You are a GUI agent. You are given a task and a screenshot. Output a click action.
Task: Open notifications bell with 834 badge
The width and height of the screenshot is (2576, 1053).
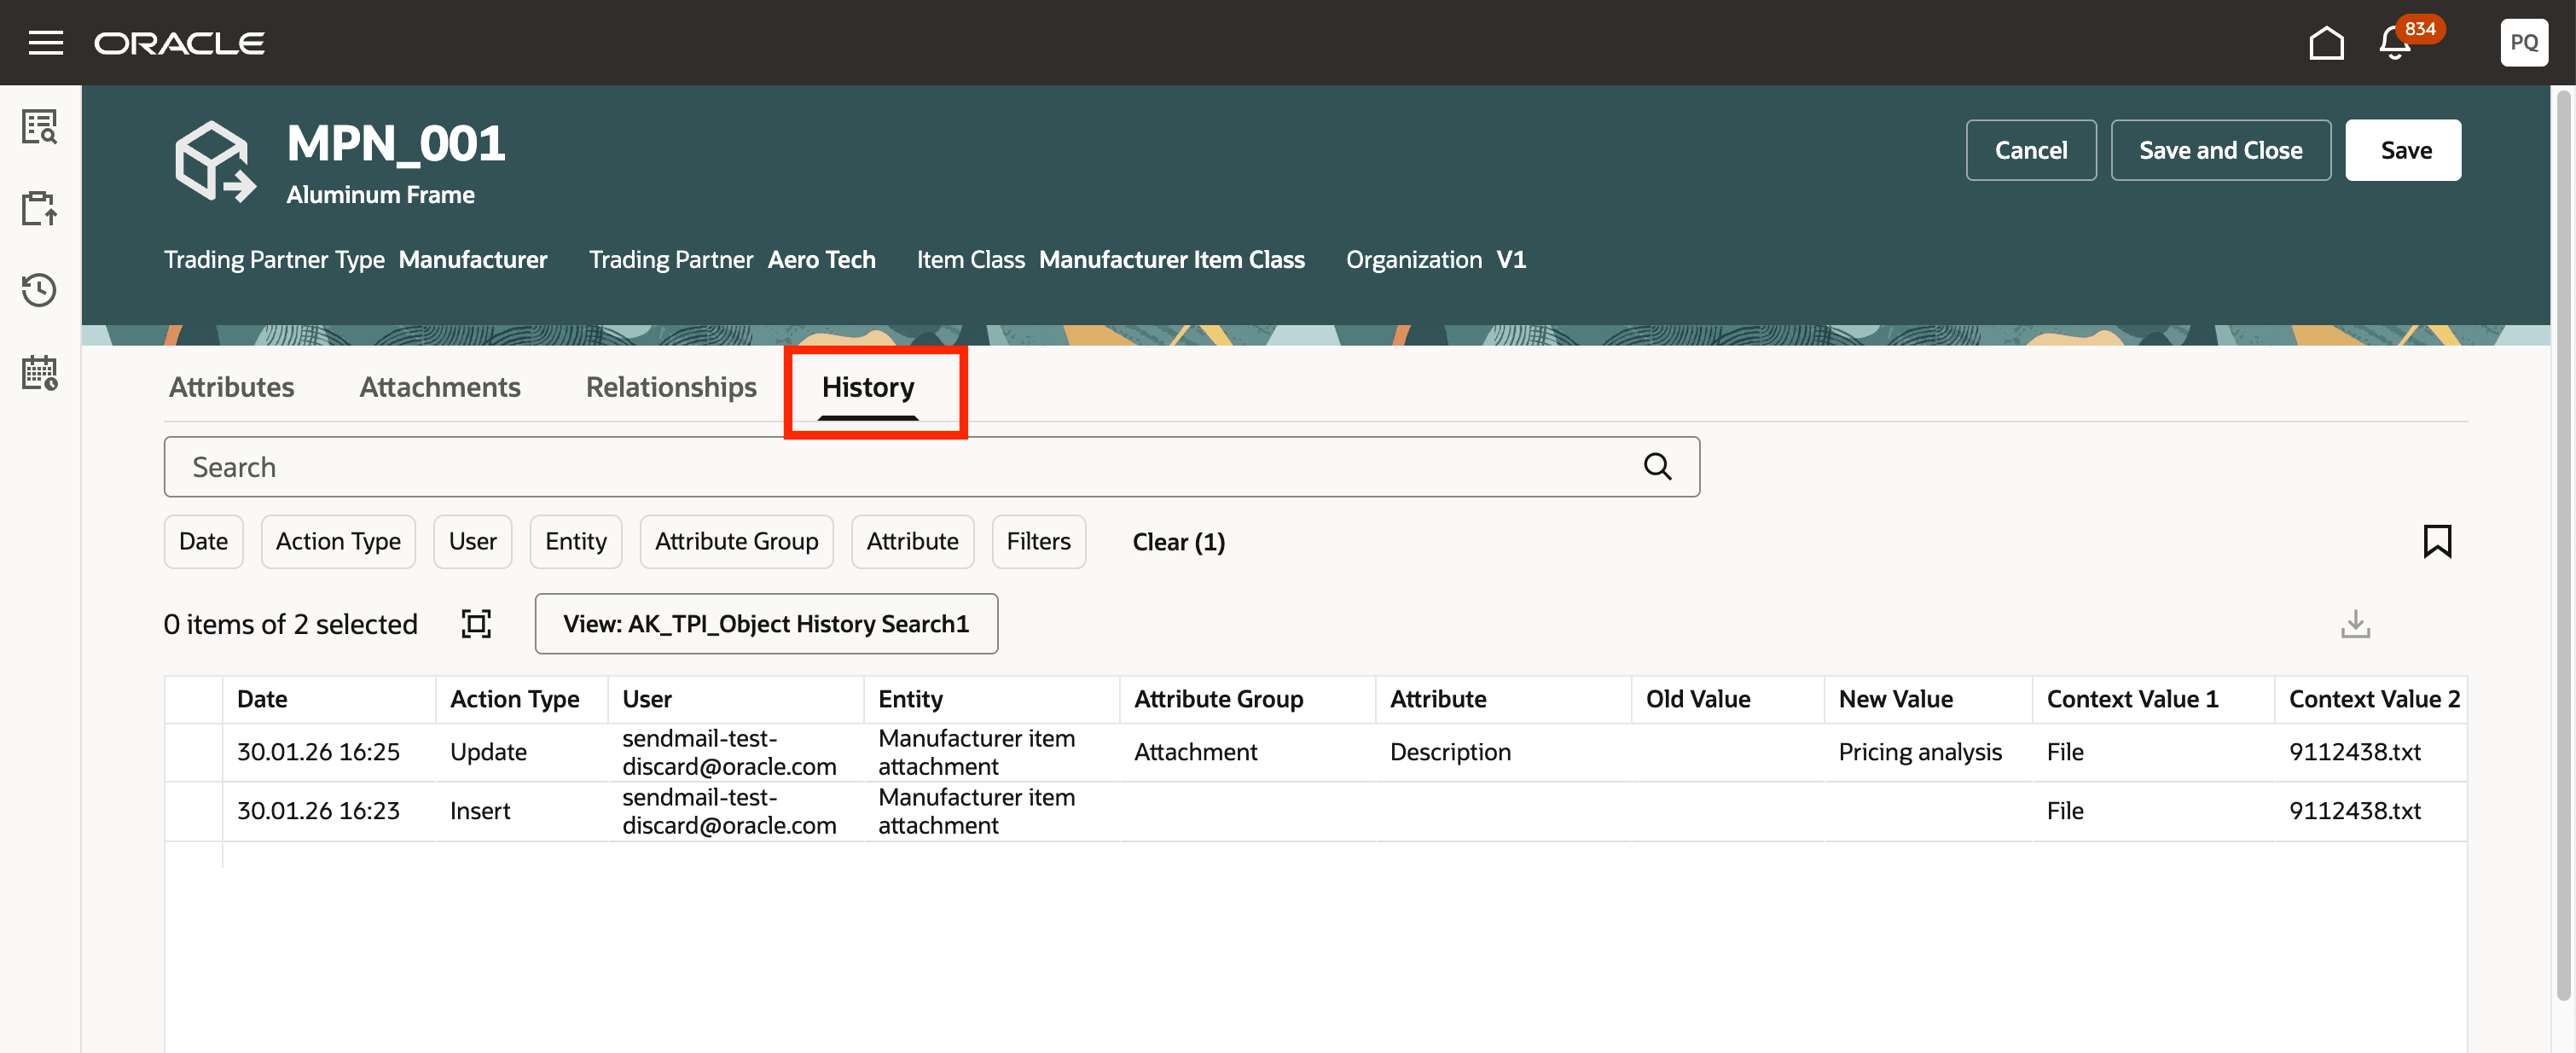tap(2396, 42)
